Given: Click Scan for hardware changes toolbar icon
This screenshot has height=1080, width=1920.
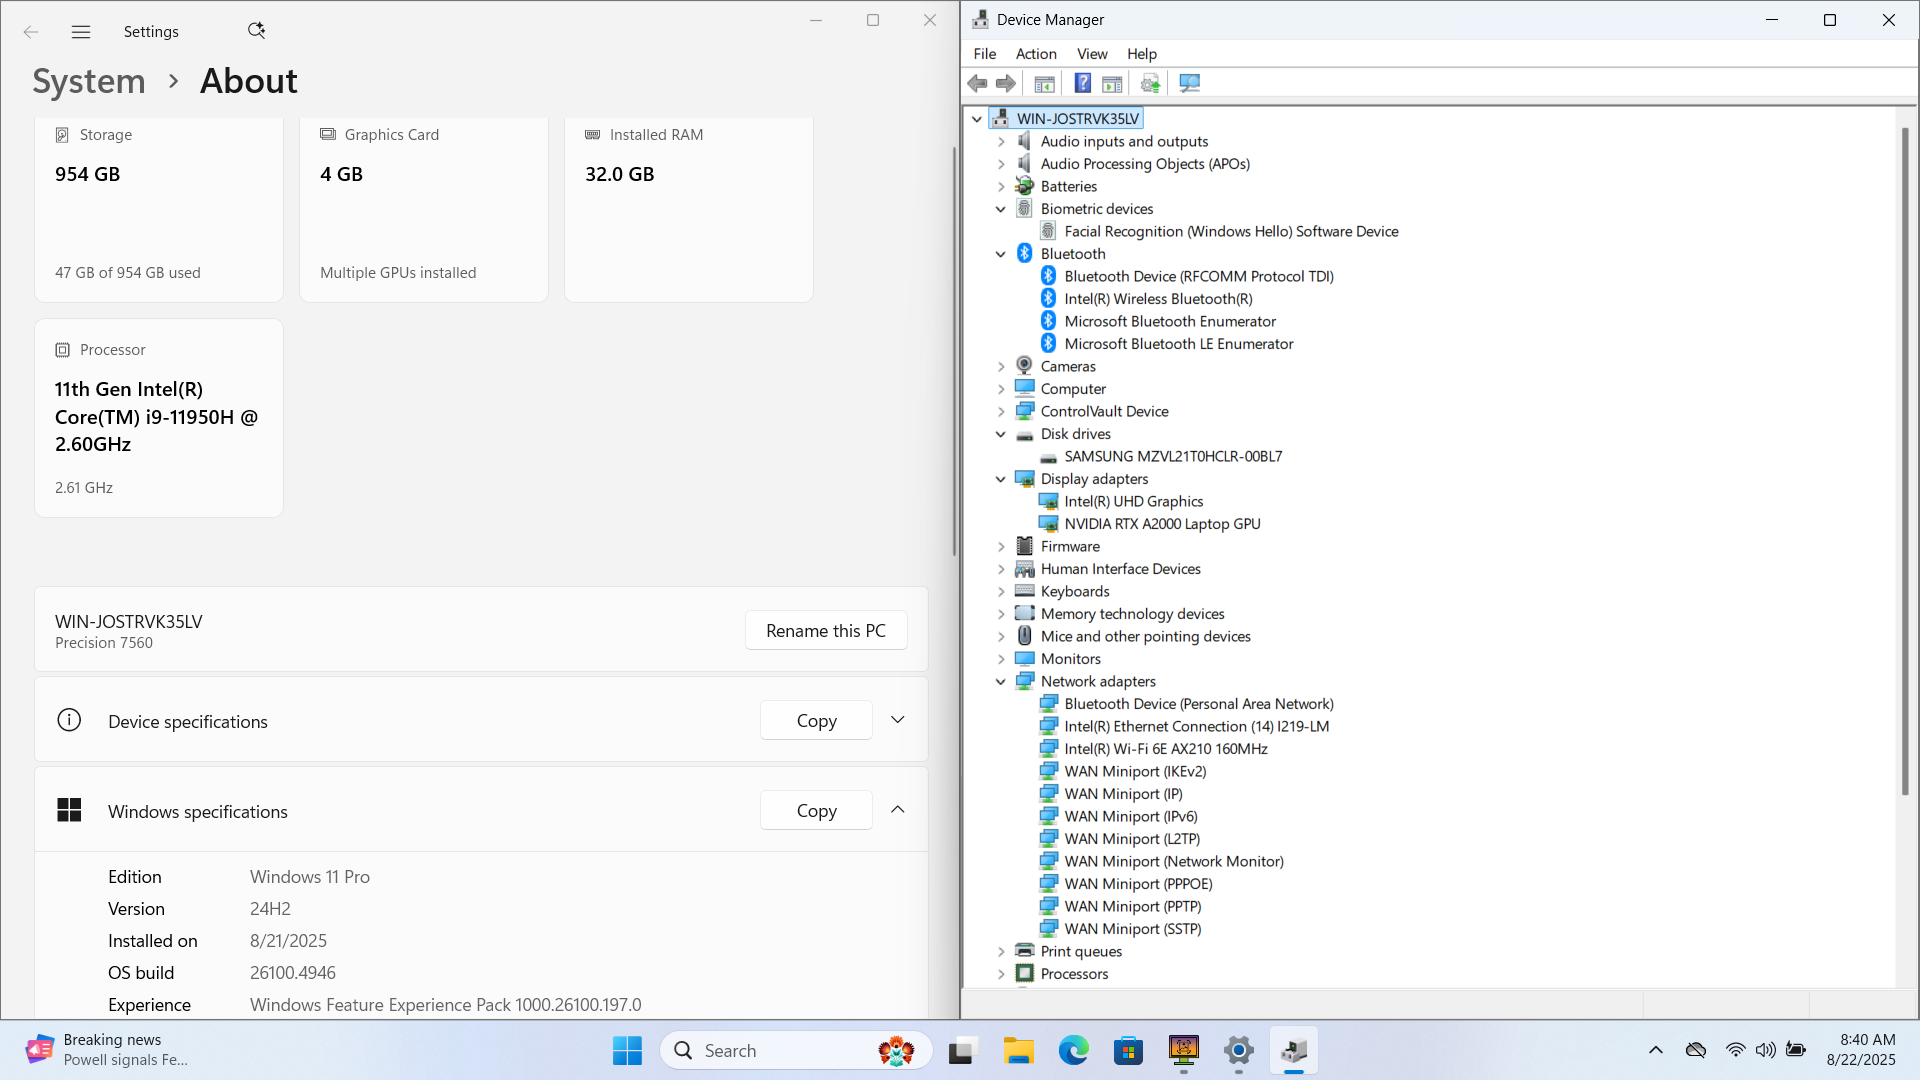Looking at the screenshot, I should [x=1189, y=84].
